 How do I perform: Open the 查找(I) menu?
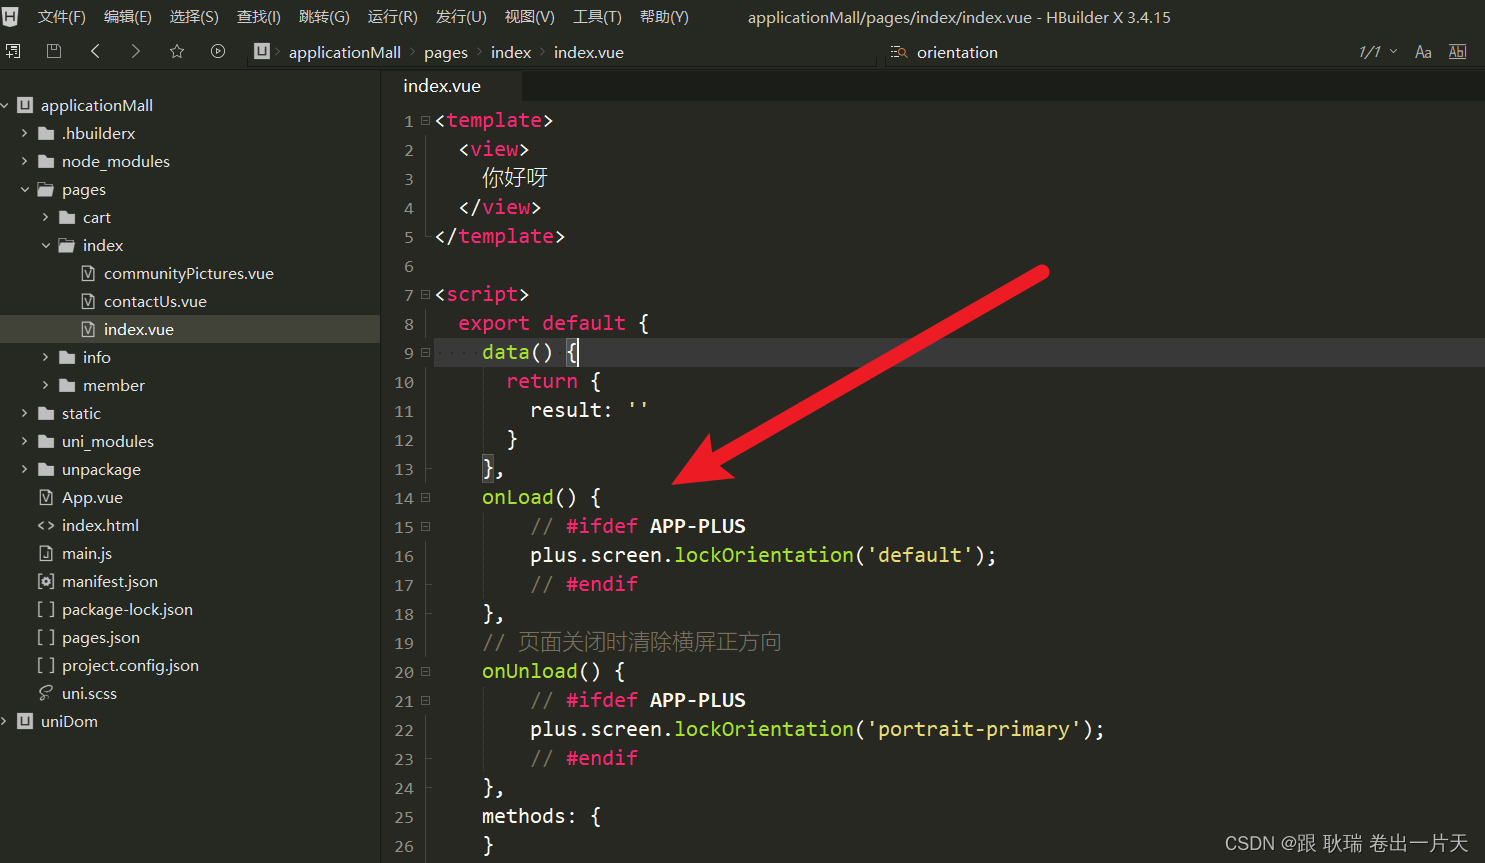[x=259, y=17]
